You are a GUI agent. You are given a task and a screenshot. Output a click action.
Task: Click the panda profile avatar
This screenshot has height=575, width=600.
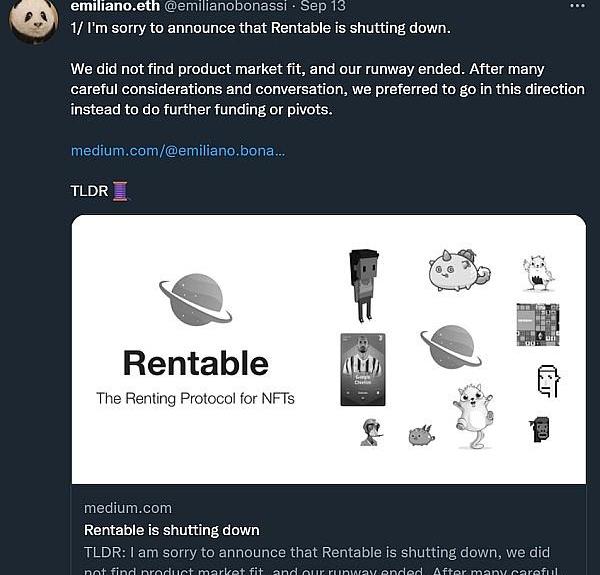coord(33,20)
